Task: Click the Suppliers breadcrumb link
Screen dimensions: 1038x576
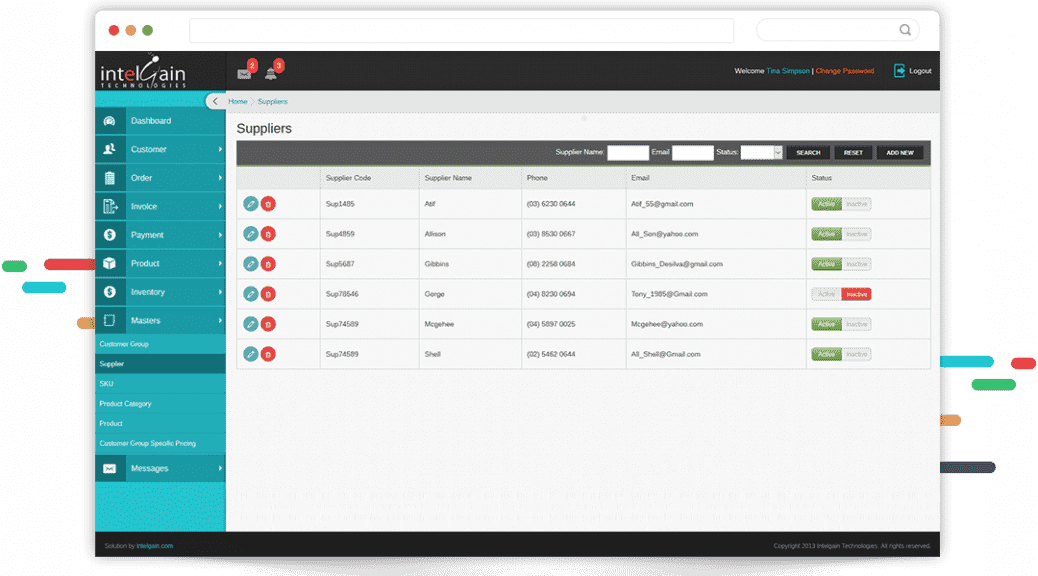Action: (272, 101)
